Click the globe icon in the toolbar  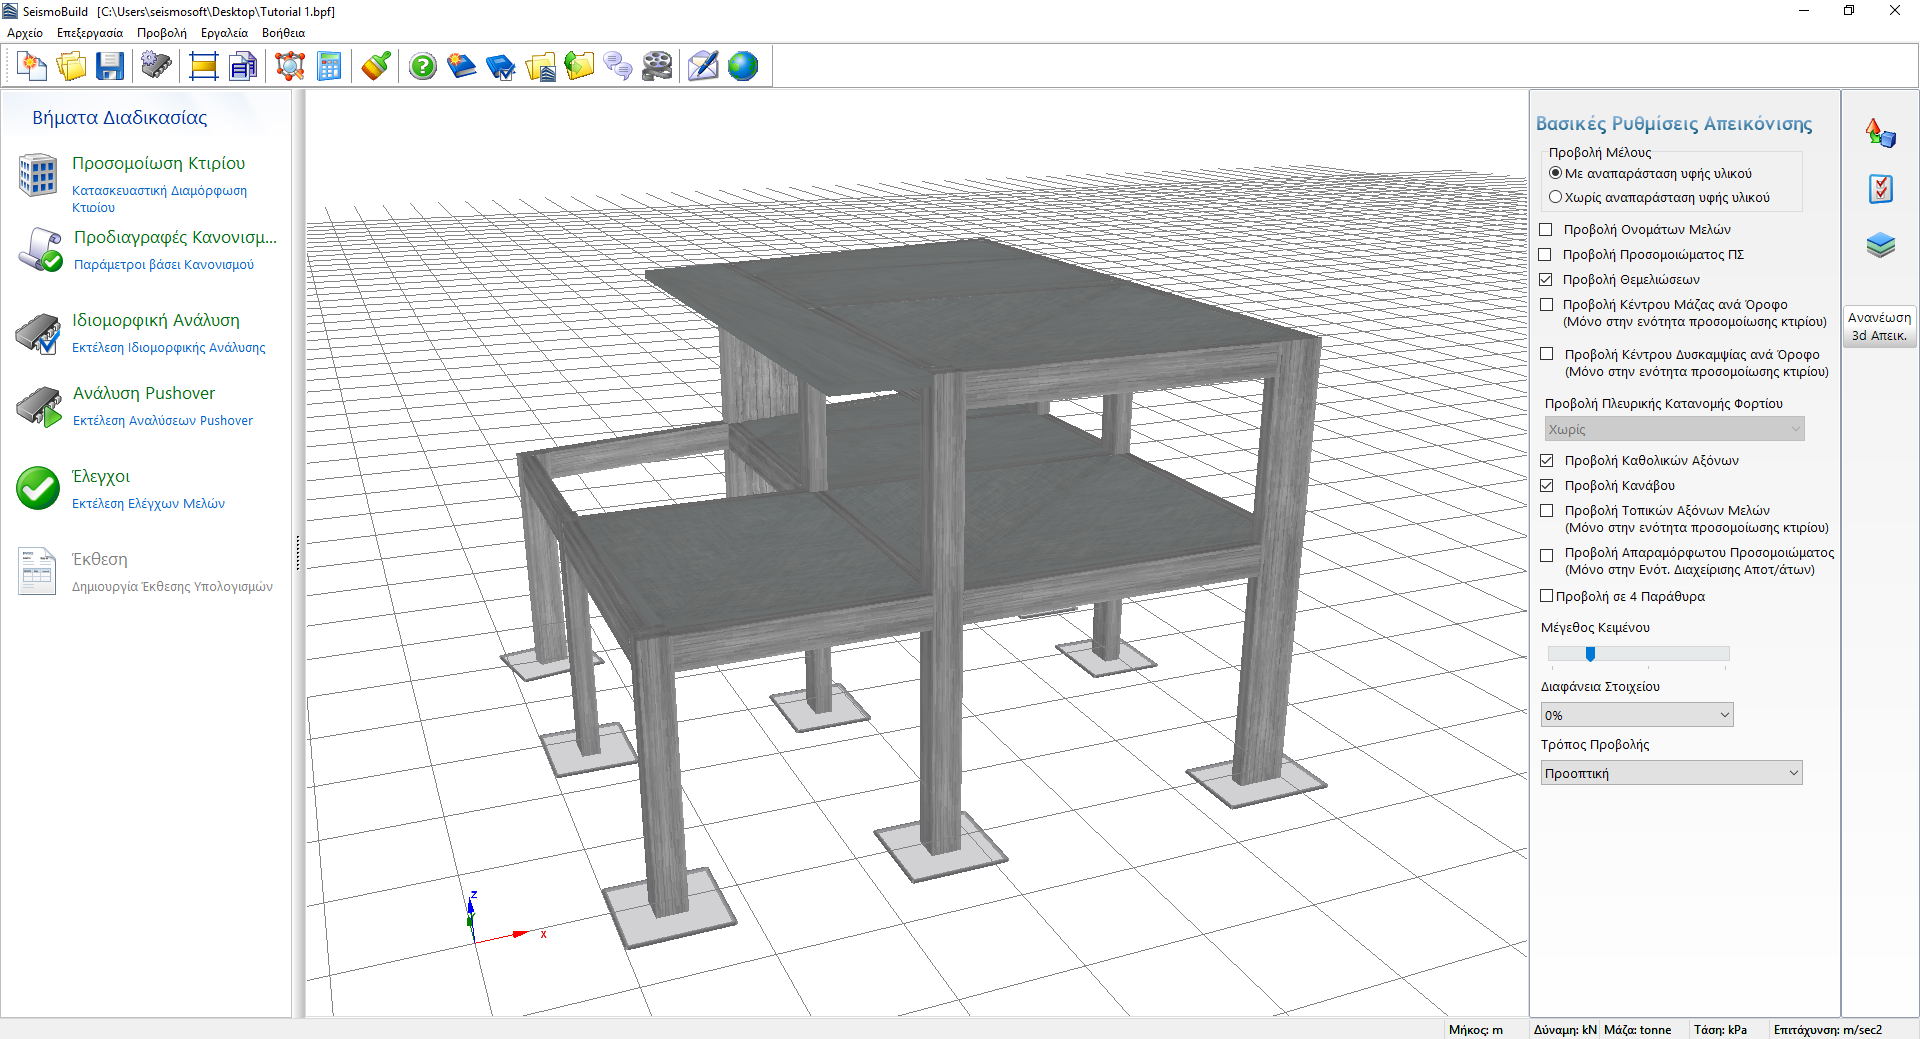tap(743, 67)
